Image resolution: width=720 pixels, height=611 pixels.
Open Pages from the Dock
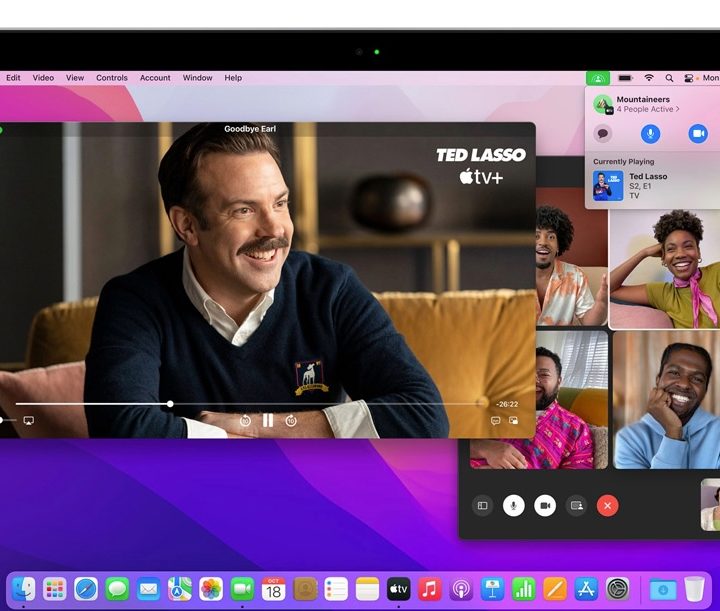click(x=555, y=589)
